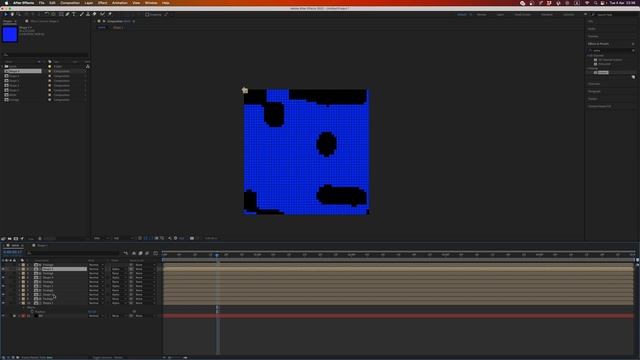Open the Tracker panel

coord(593,99)
